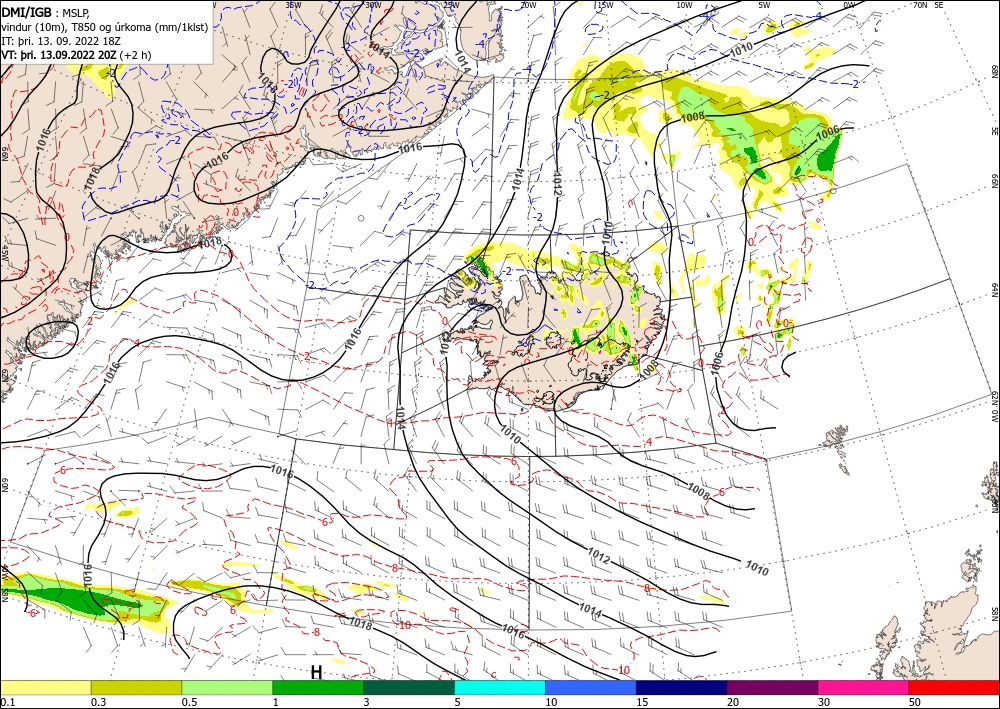The width and height of the screenshot is (1000, 709).
Task: Click the '20W' longitude label
Action: coord(528,4)
